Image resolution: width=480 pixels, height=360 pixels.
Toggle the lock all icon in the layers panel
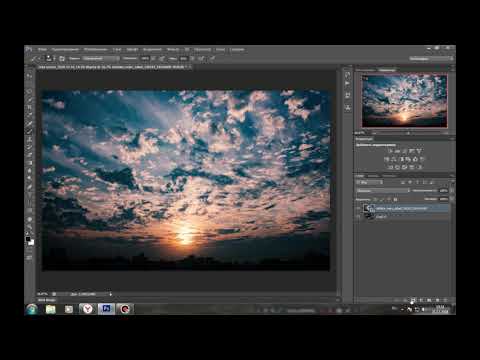395,199
